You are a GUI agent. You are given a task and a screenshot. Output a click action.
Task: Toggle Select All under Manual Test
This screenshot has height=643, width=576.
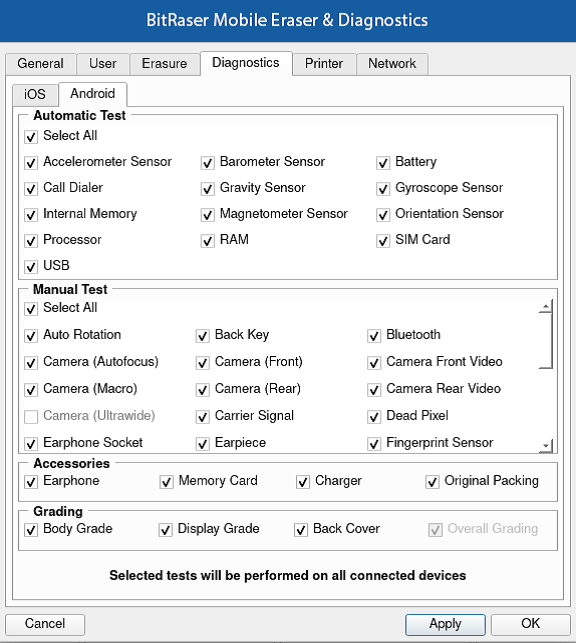31,308
